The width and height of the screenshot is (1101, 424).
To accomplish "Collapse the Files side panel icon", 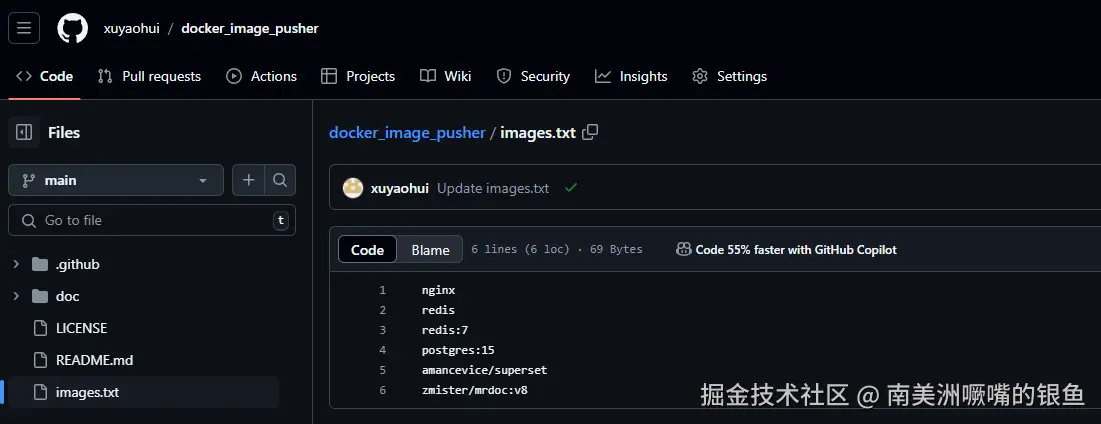I will [24, 132].
